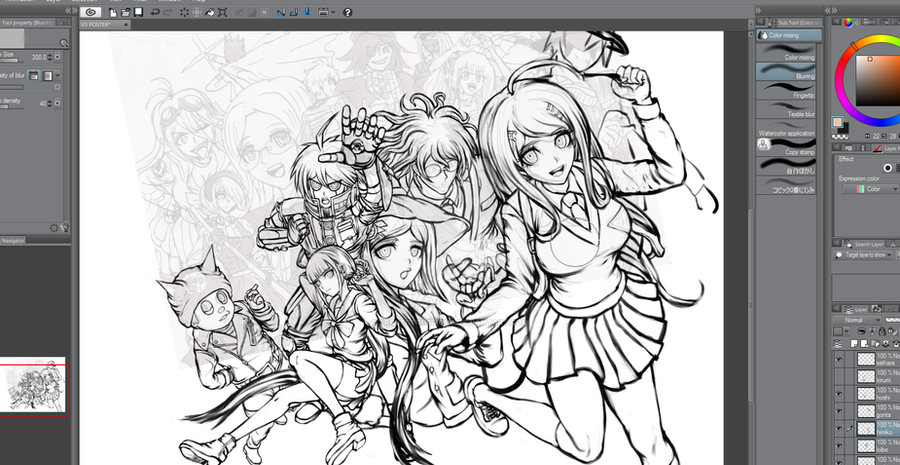This screenshot has width=900, height=465.
Task: Hide the gonta layer
Action: click(x=839, y=411)
